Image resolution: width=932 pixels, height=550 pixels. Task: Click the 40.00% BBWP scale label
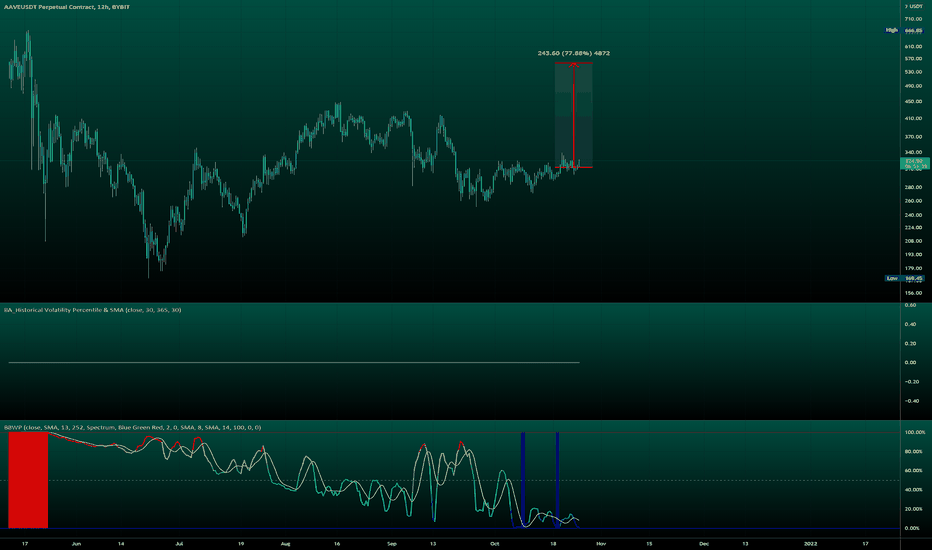point(913,490)
